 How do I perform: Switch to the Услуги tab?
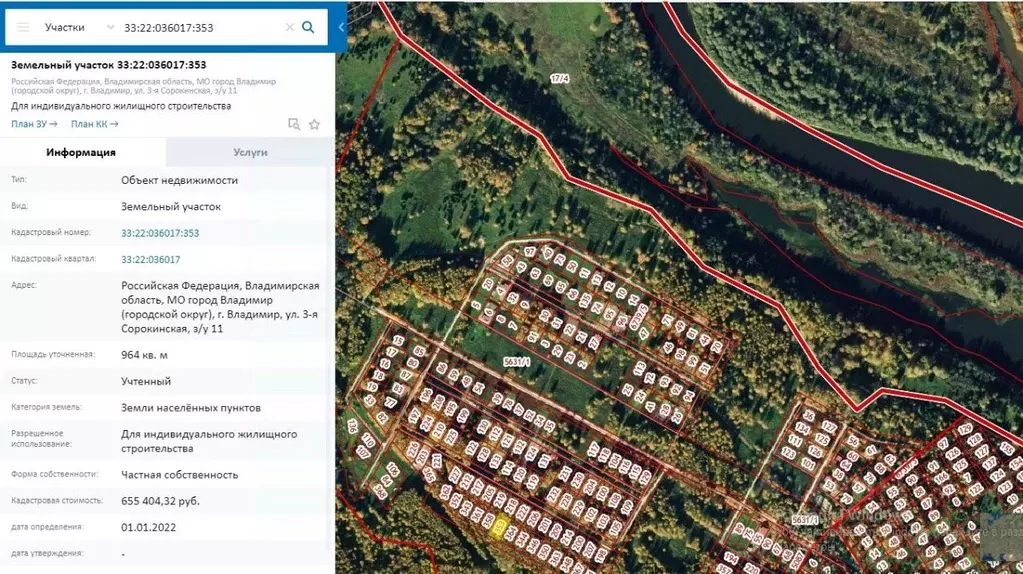click(251, 152)
